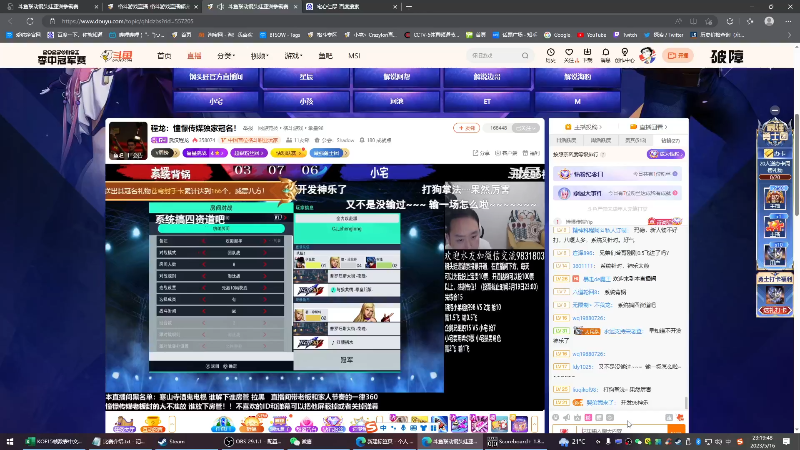This screenshot has height=450, width=800.
Task: Open WeChat from the taskbar
Action: click(301, 442)
